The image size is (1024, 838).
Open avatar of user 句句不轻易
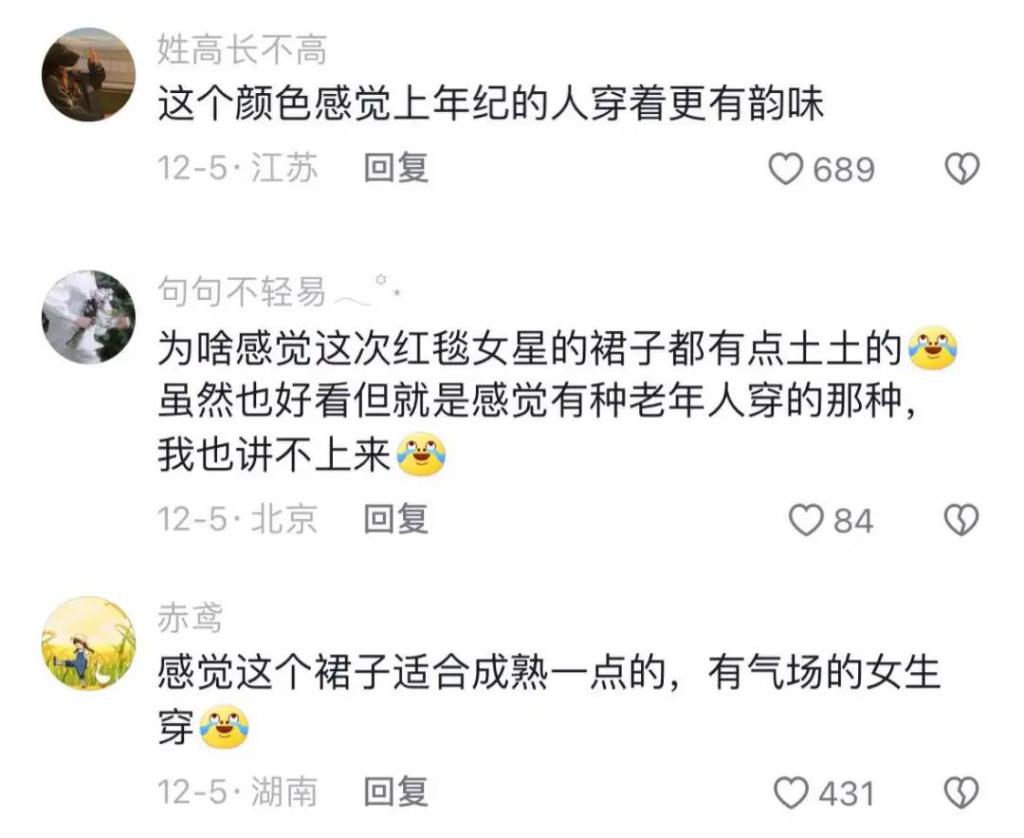[89, 317]
